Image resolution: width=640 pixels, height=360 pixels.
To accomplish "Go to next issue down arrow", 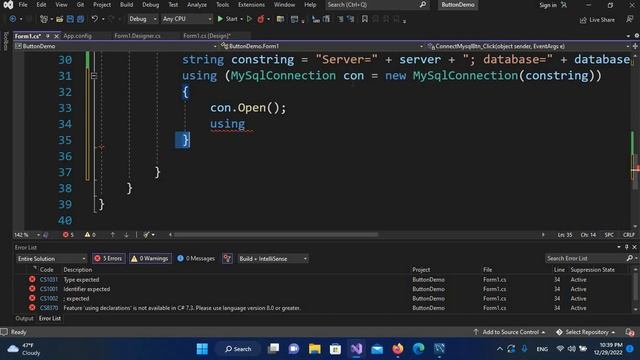I will pos(126,235).
